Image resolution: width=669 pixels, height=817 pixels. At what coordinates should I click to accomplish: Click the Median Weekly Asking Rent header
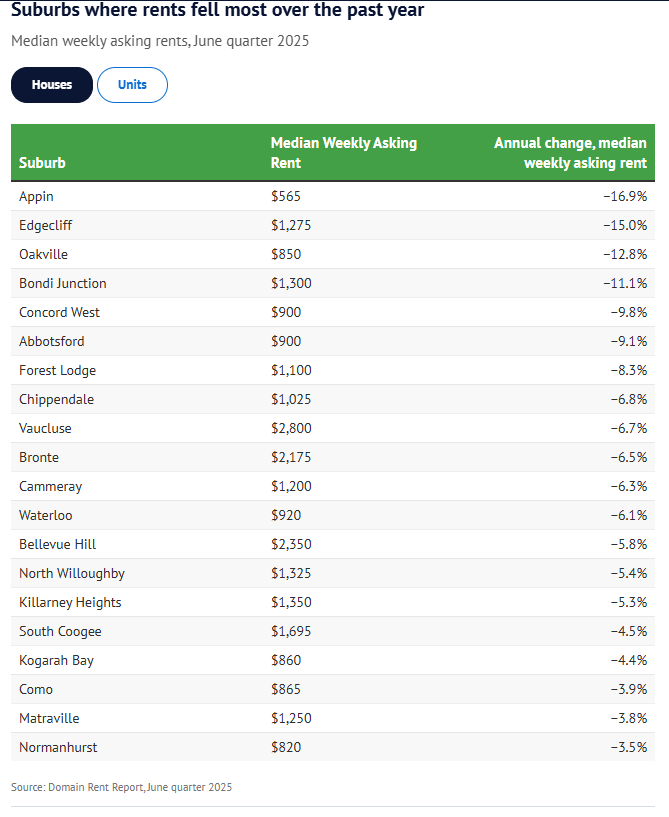pyautogui.click(x=343, y=153)
